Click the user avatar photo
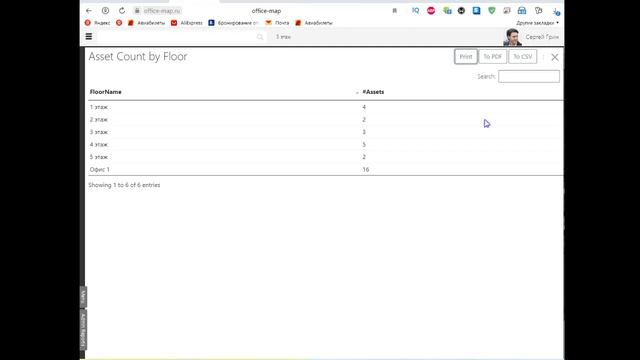Viewport: 640px width, 360px height. (512, 37)
